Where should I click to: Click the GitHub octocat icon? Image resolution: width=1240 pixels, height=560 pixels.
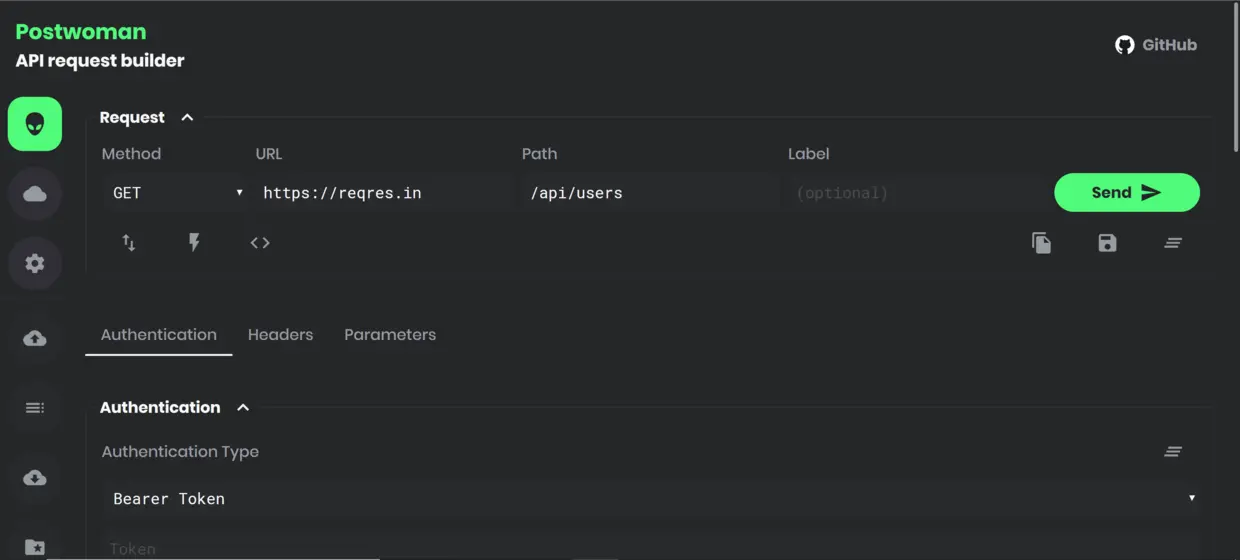(x=1125, y=45)
